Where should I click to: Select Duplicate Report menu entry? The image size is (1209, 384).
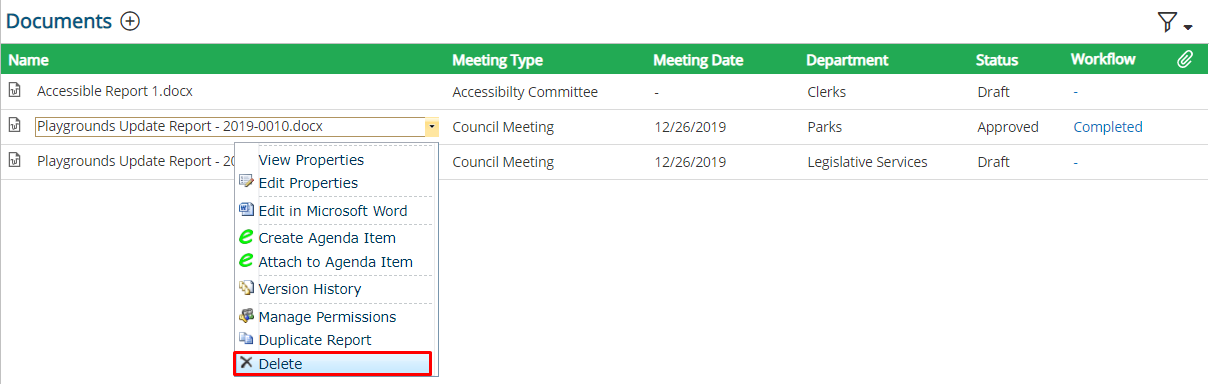tap(315, 340)
